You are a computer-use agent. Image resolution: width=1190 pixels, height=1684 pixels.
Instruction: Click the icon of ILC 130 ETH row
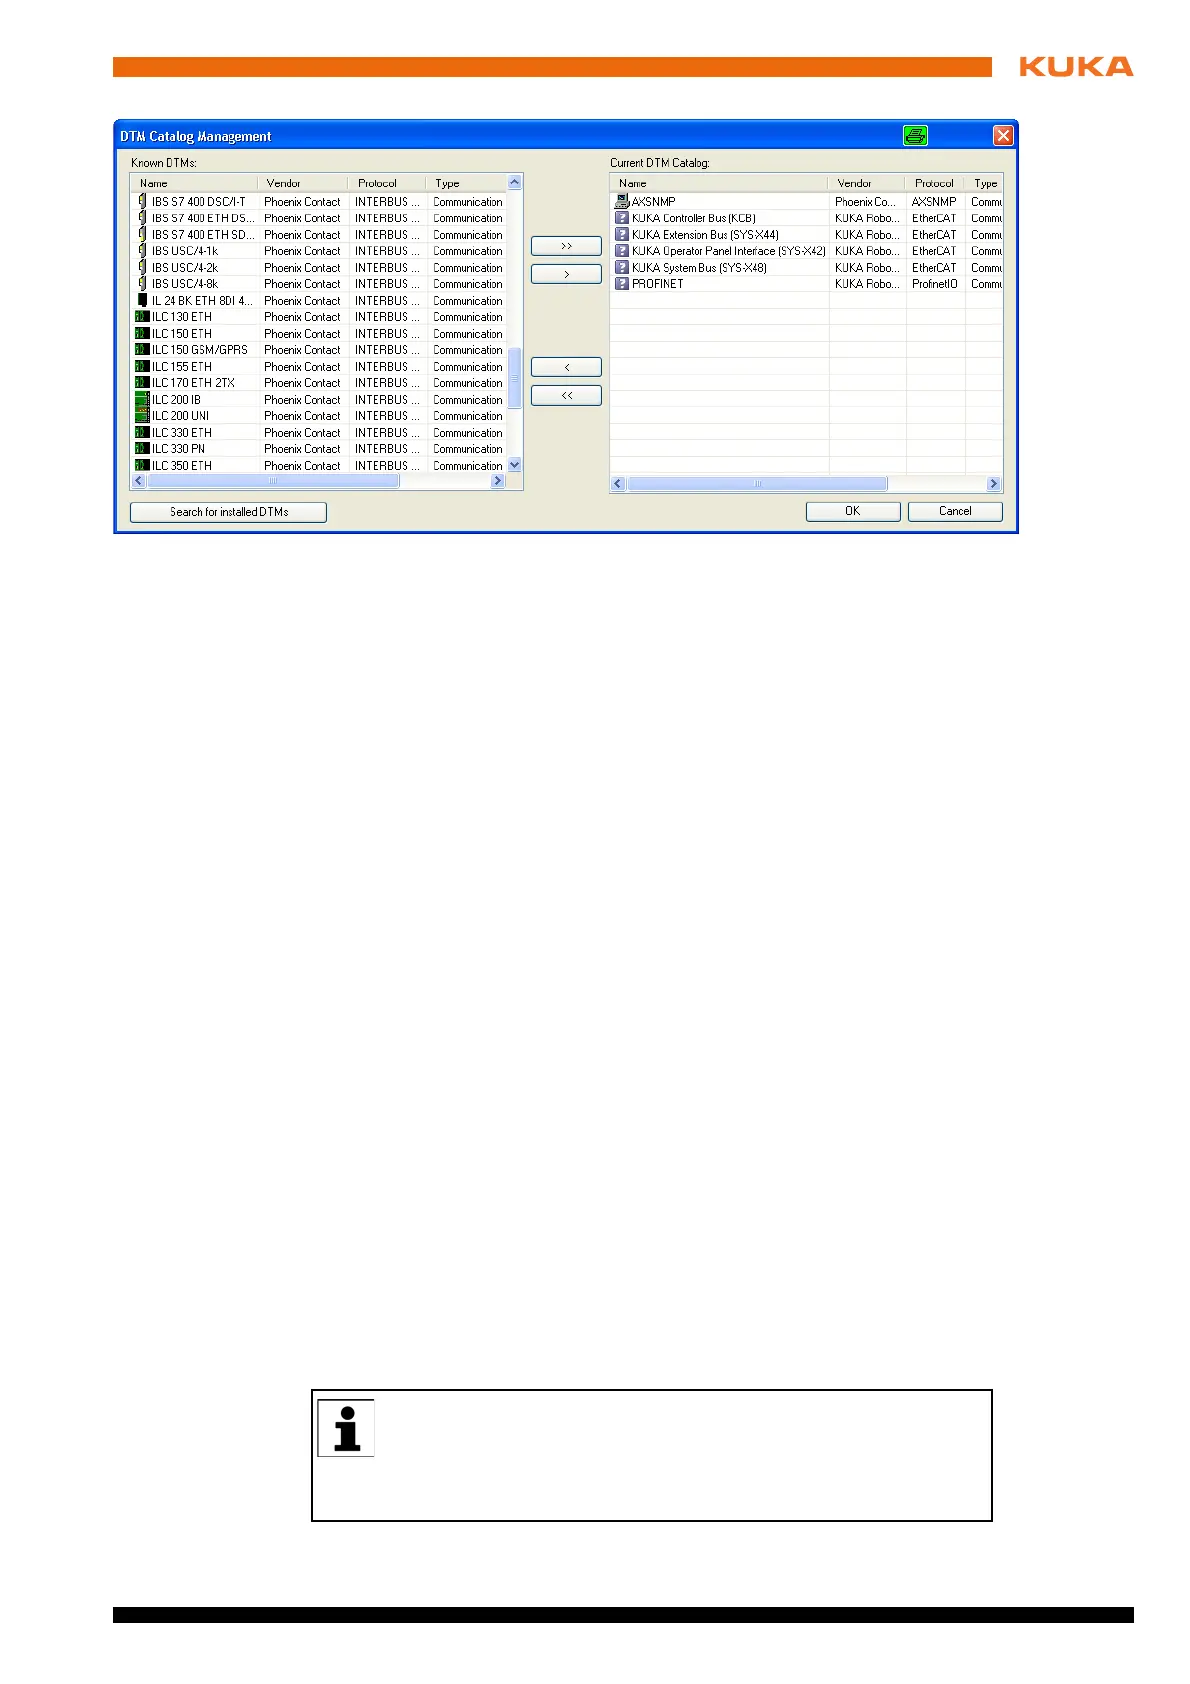(x=142, y=317)
